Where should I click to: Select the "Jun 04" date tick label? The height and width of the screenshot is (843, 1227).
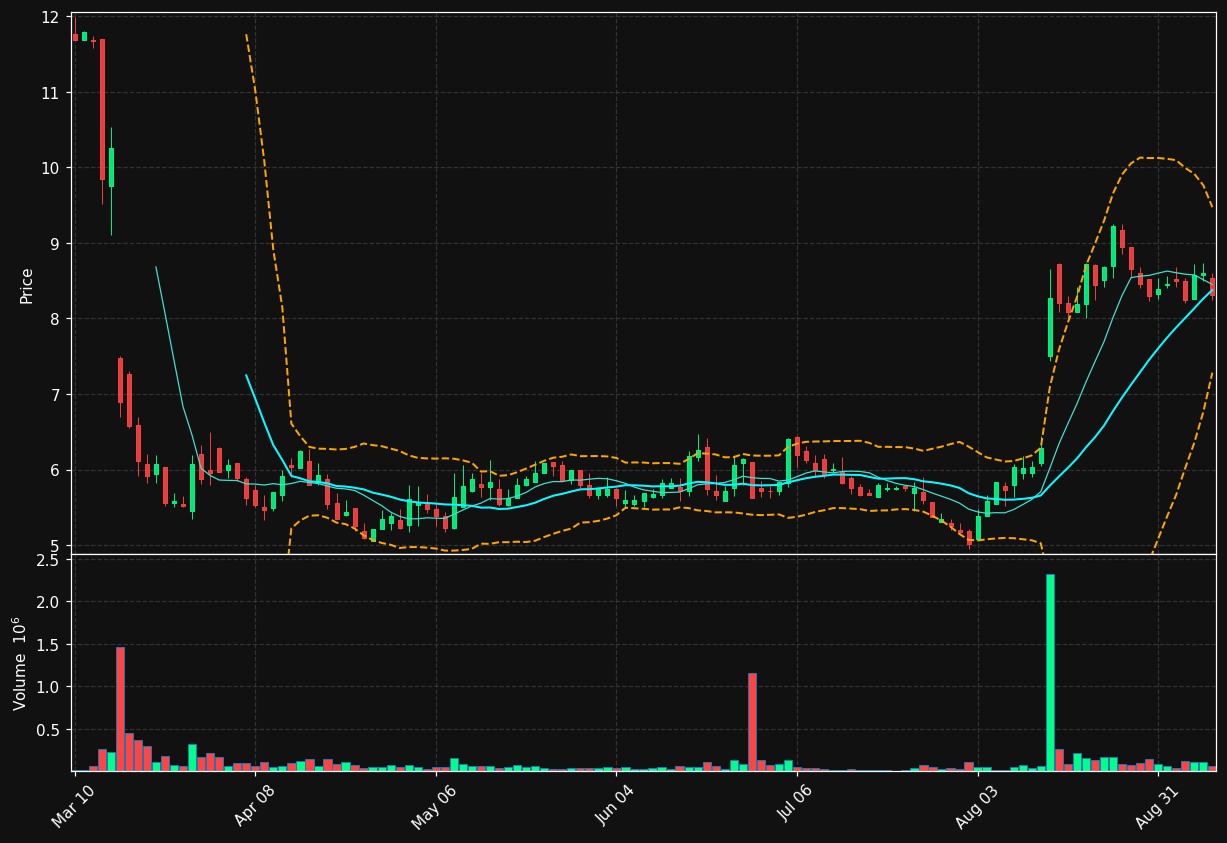(615, 805)
